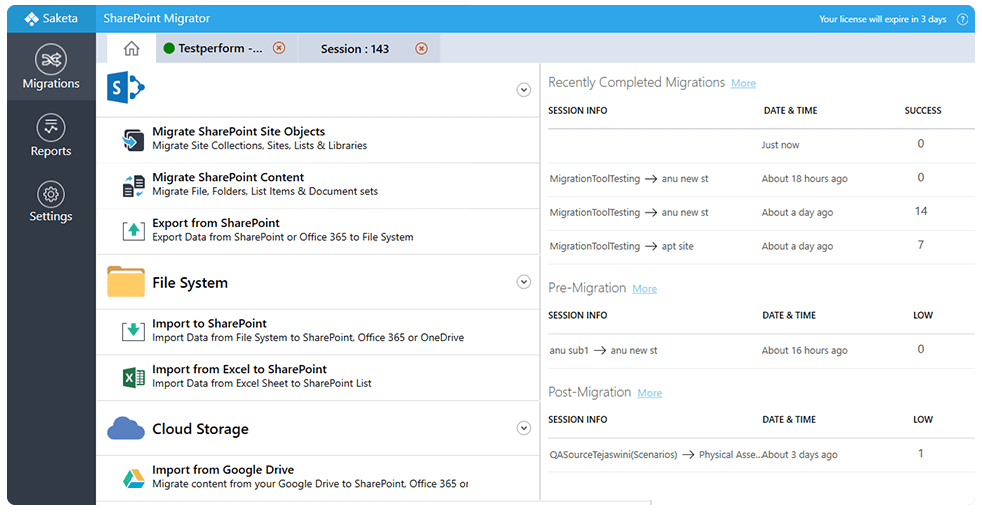This screenshot has width=982, height=513.
Task: Click the Saketa logo
Action: coord(51,19)
